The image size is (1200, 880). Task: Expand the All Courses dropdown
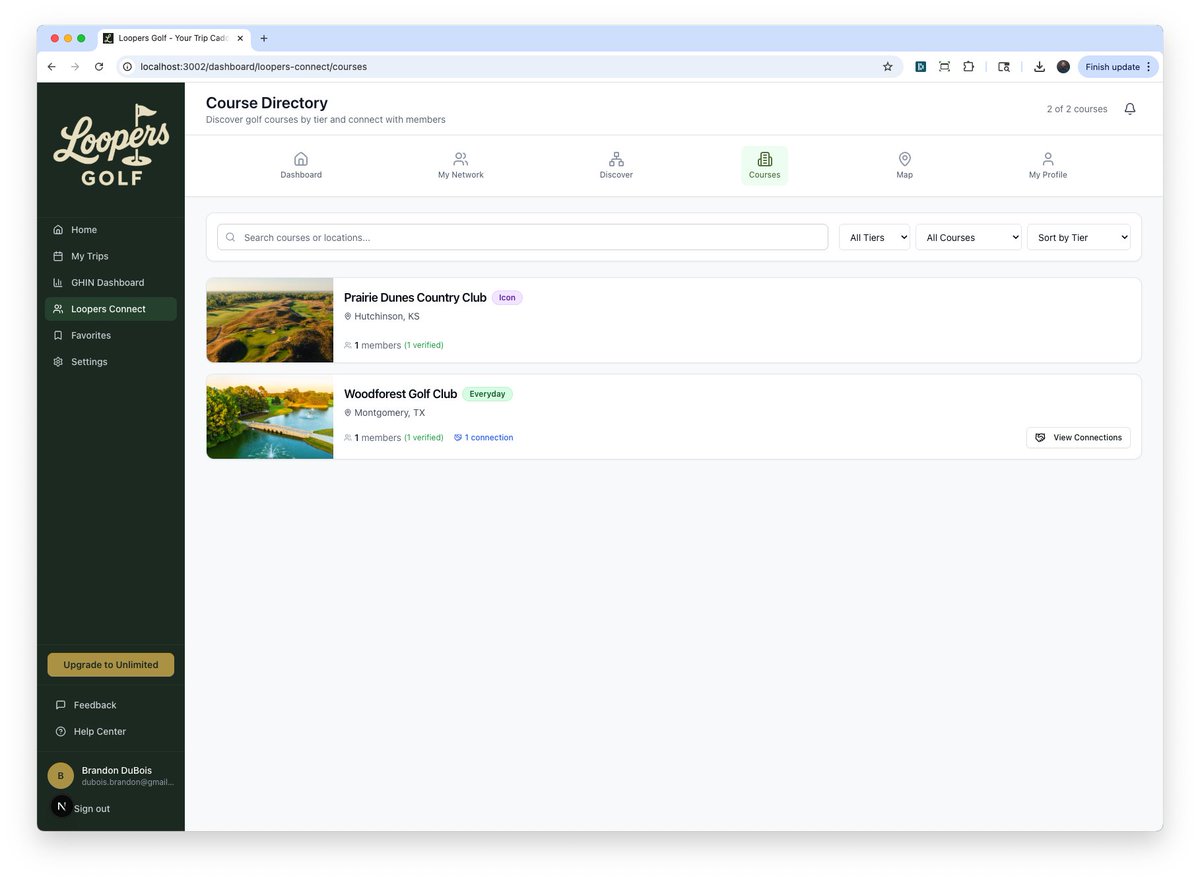(969, 238)
